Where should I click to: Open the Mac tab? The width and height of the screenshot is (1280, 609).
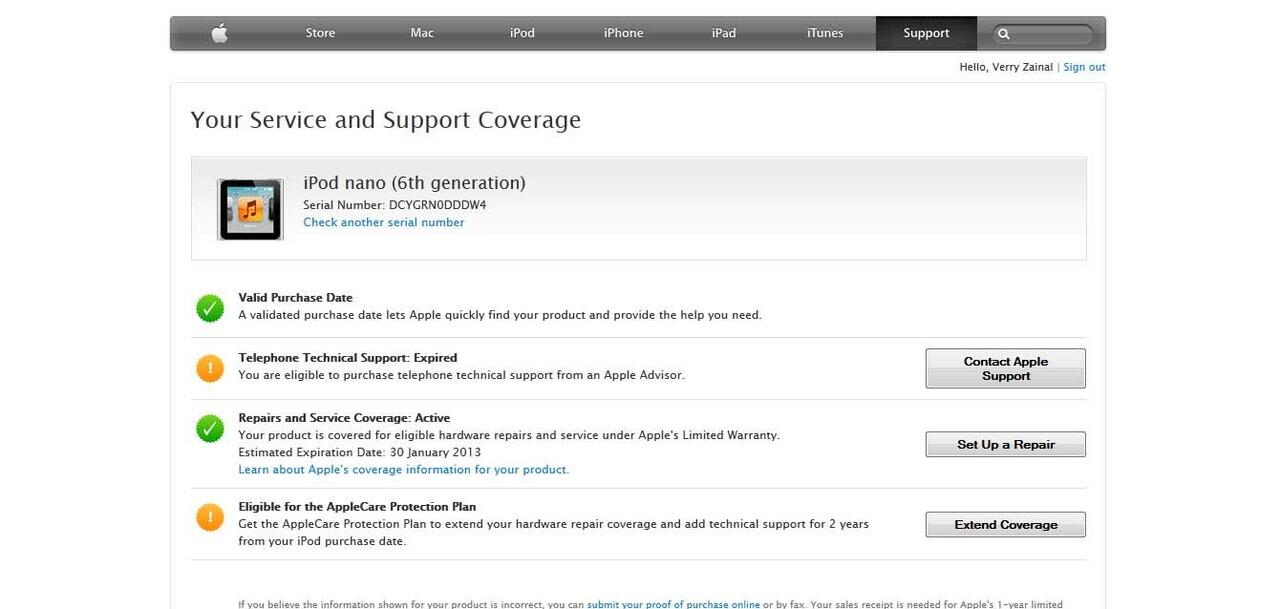(x=422, y=33)
